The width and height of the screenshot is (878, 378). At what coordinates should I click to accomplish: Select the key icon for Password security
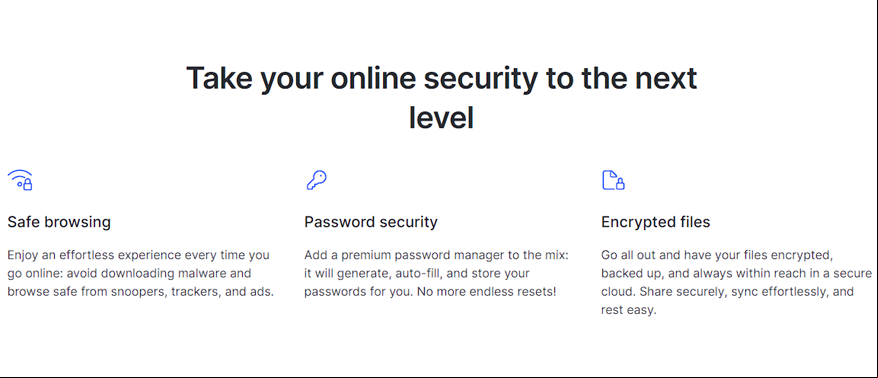[316, 180]
